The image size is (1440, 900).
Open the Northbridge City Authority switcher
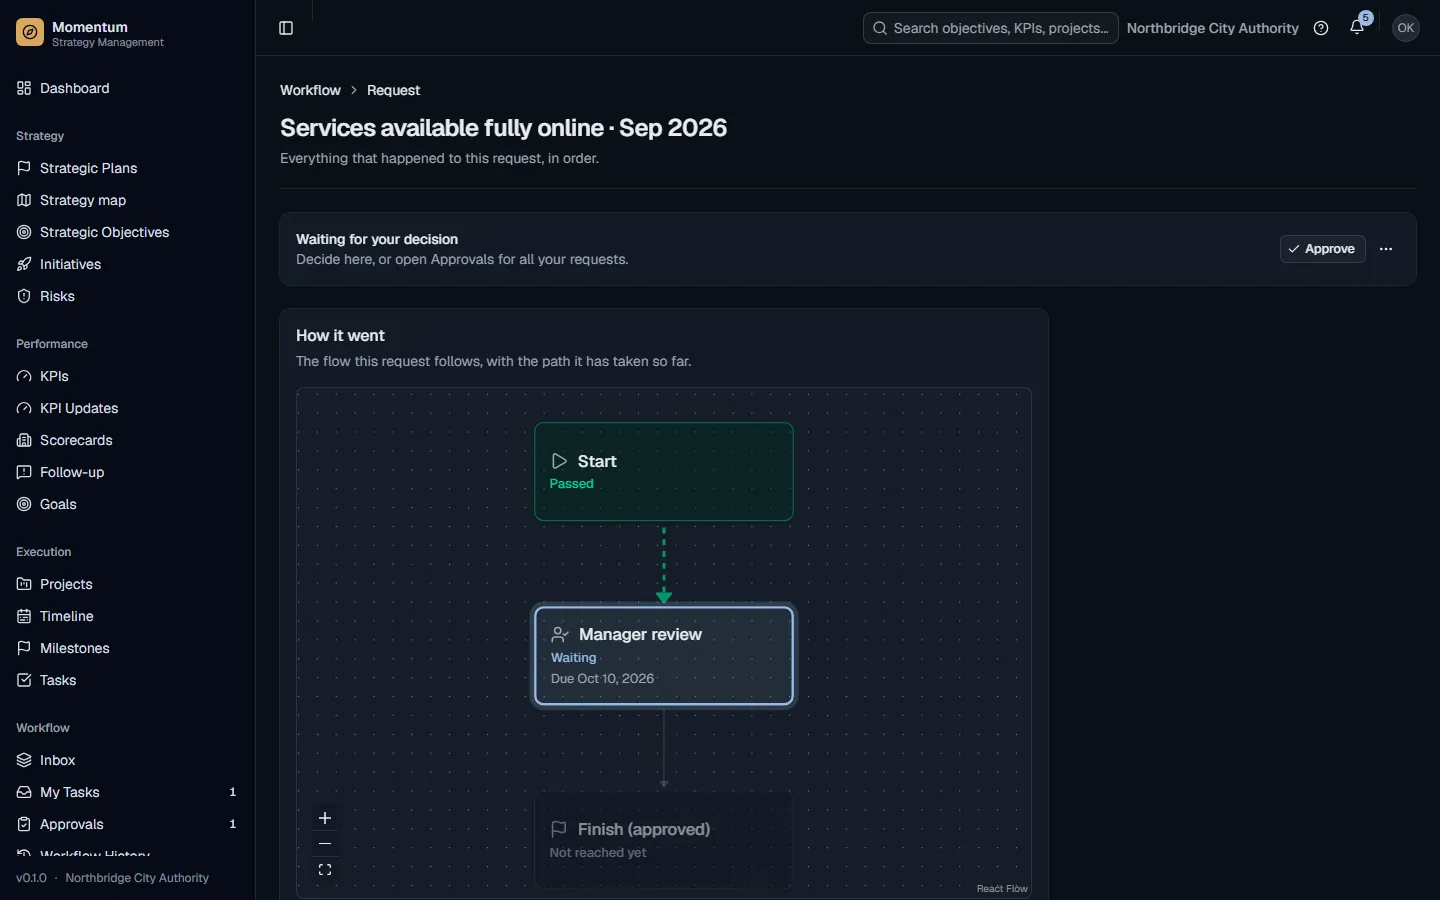click(x=1212, y=28)
